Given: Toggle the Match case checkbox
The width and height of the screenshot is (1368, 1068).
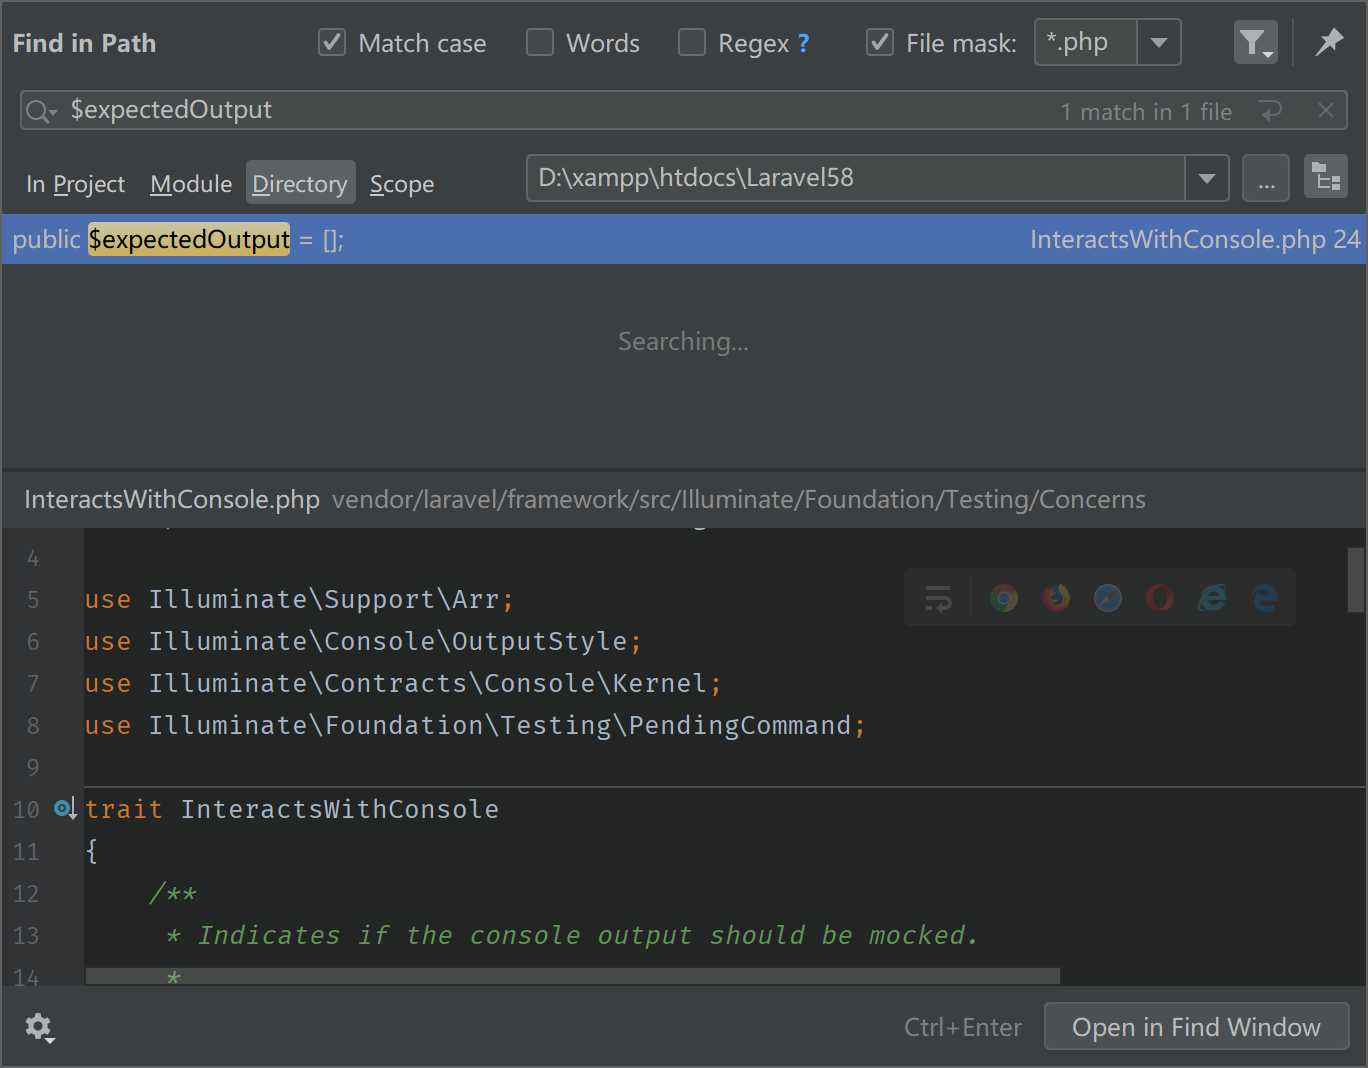Looking at the screenshot, I should pos(332,43).
